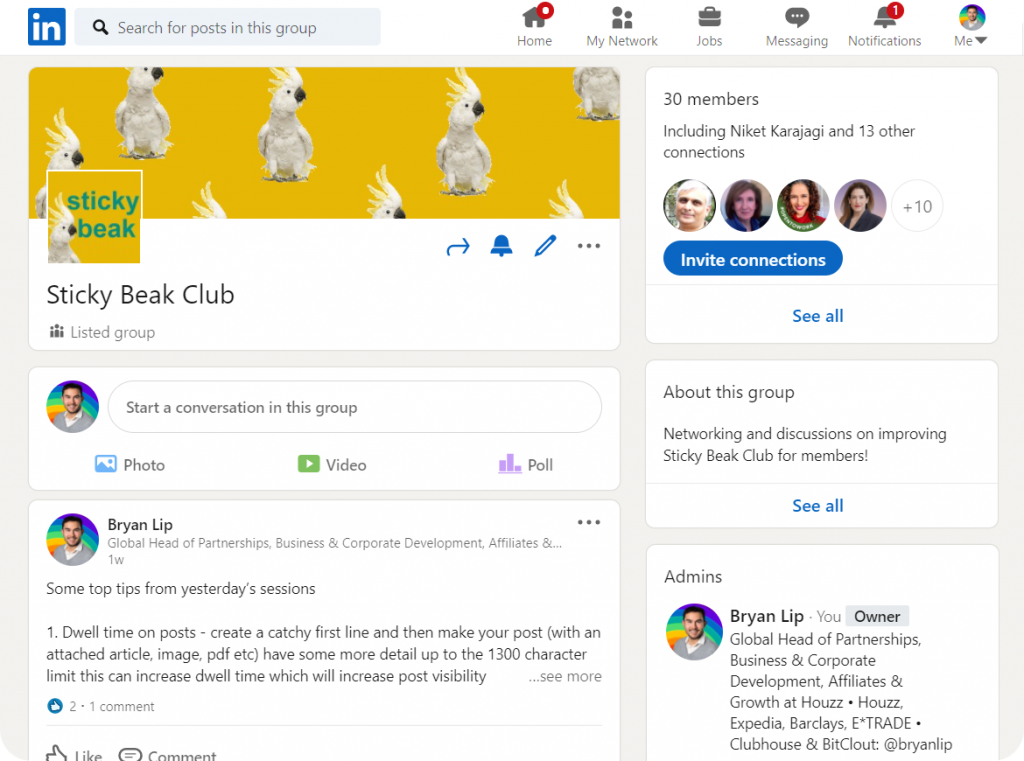View the post reactions count
The image size is (1024, 761).
coord(62,706)
